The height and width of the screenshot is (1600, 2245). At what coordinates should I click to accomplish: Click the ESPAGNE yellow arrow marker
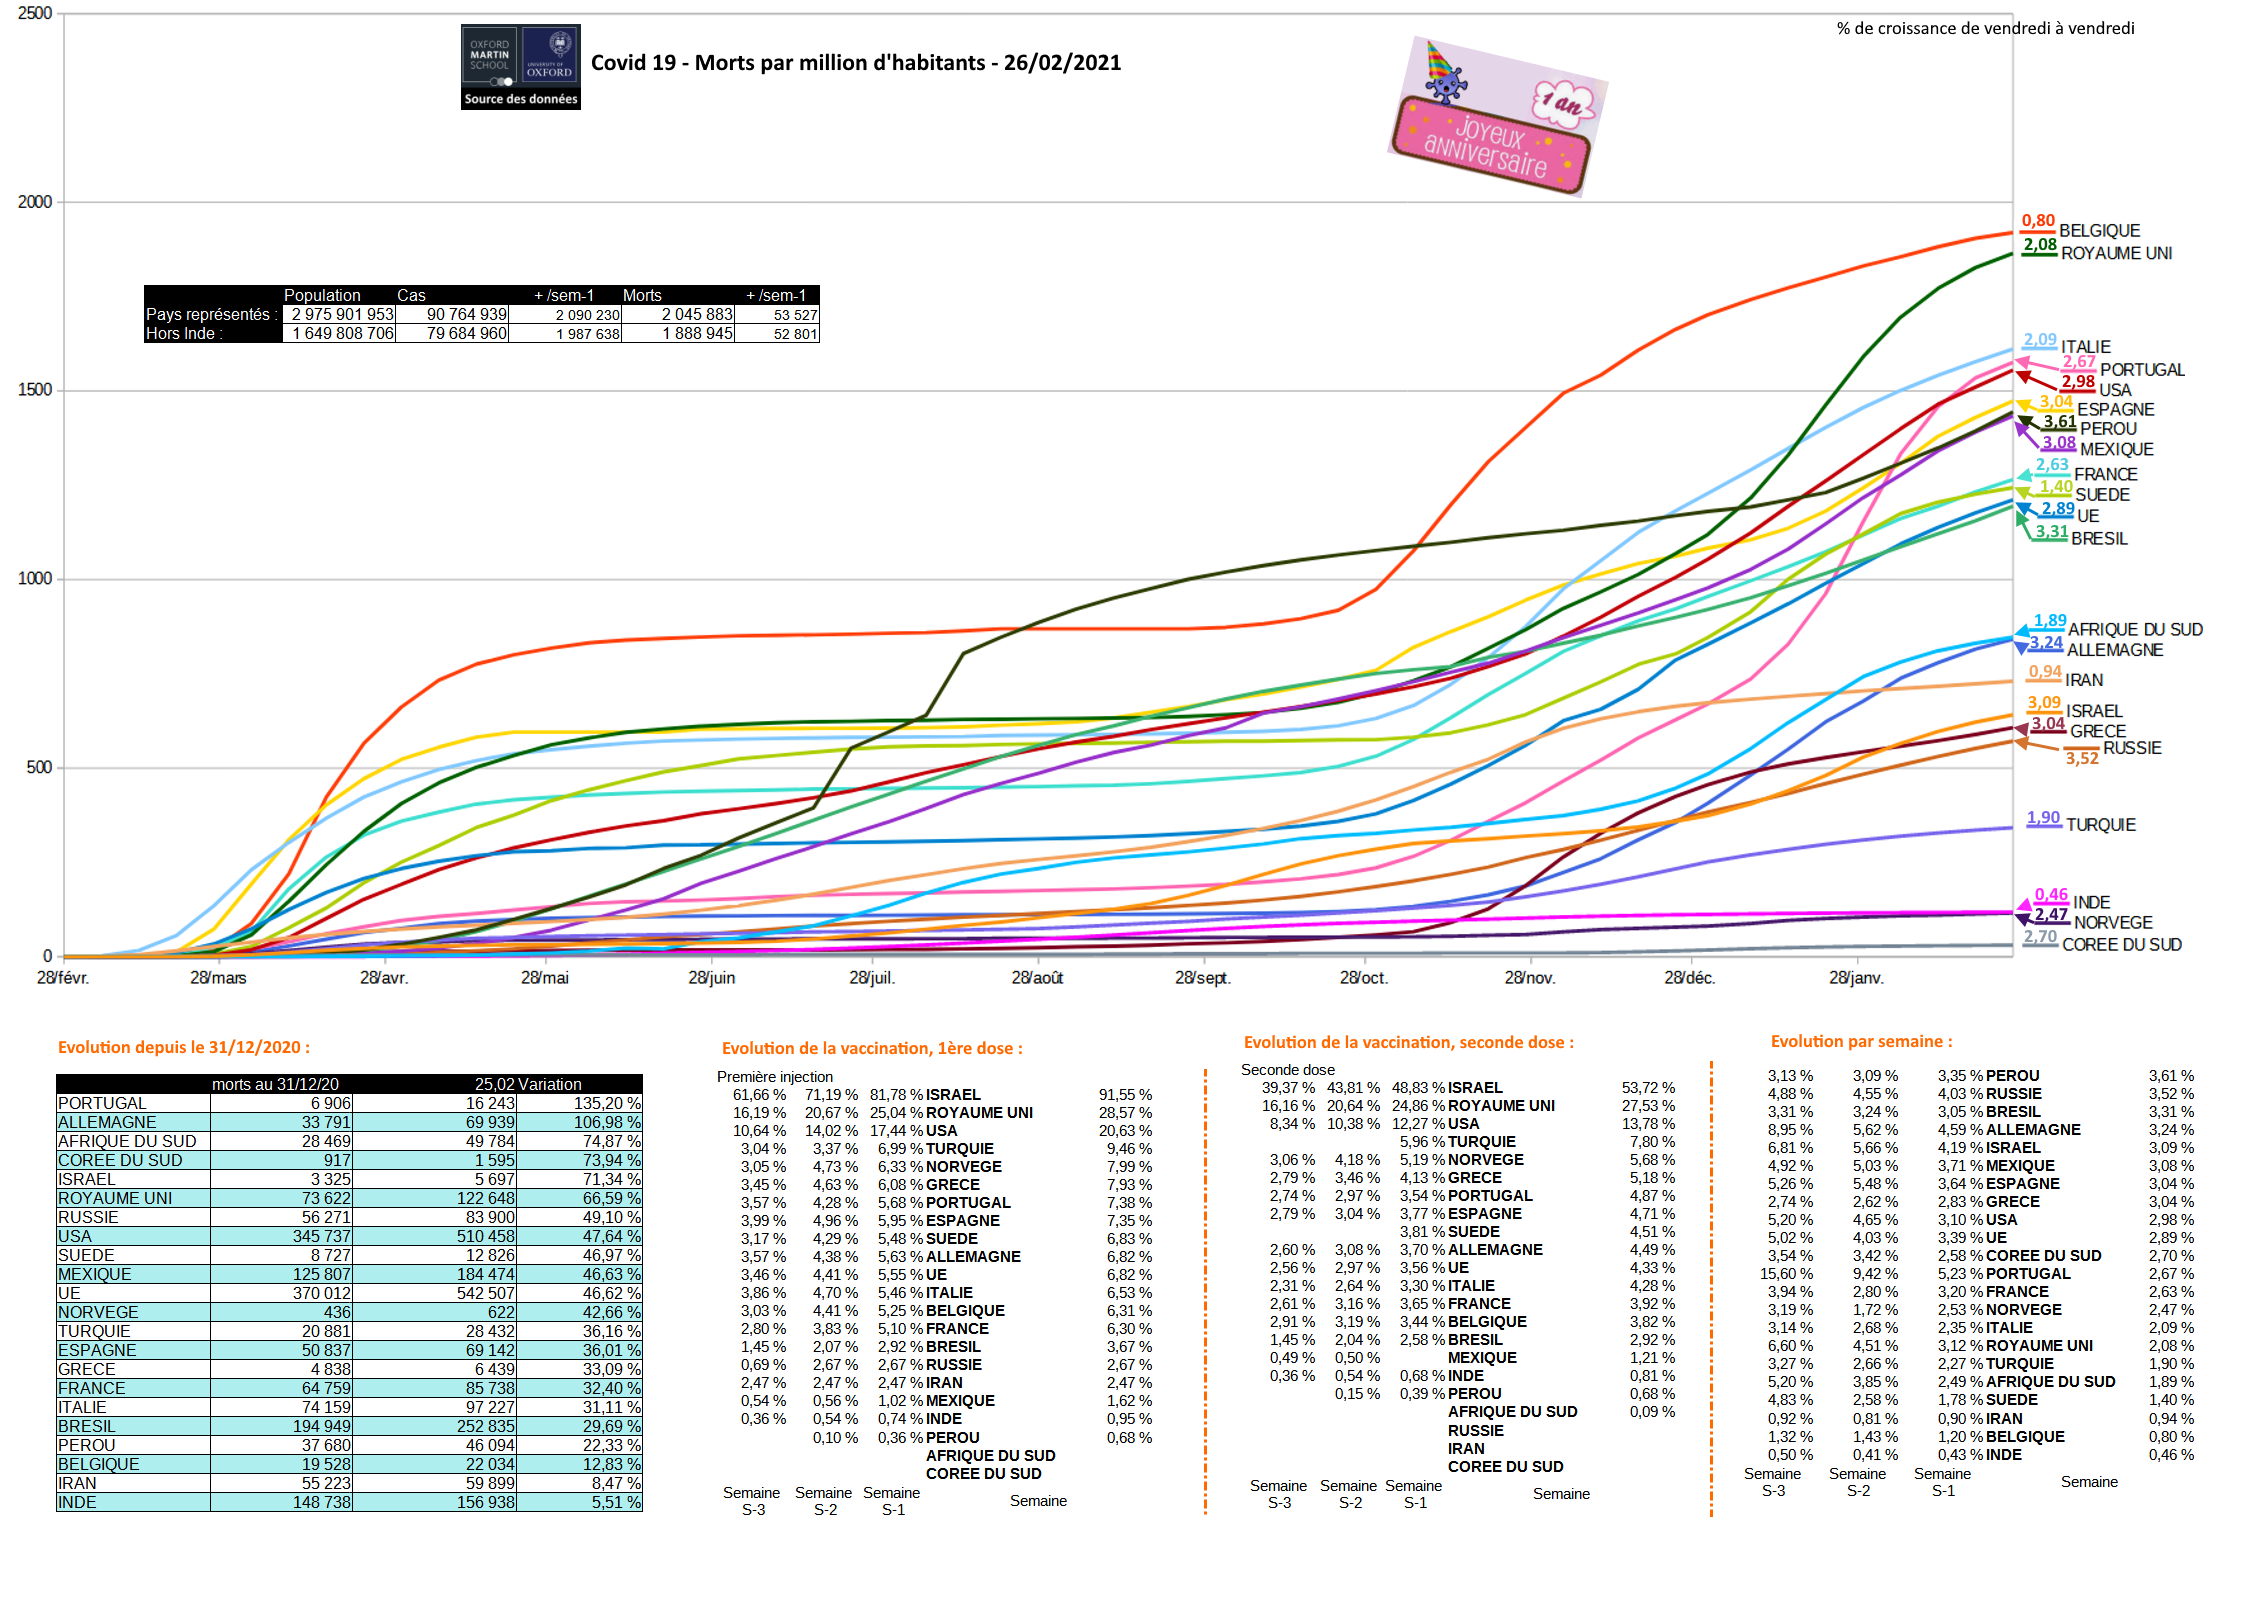point(2023,405)
